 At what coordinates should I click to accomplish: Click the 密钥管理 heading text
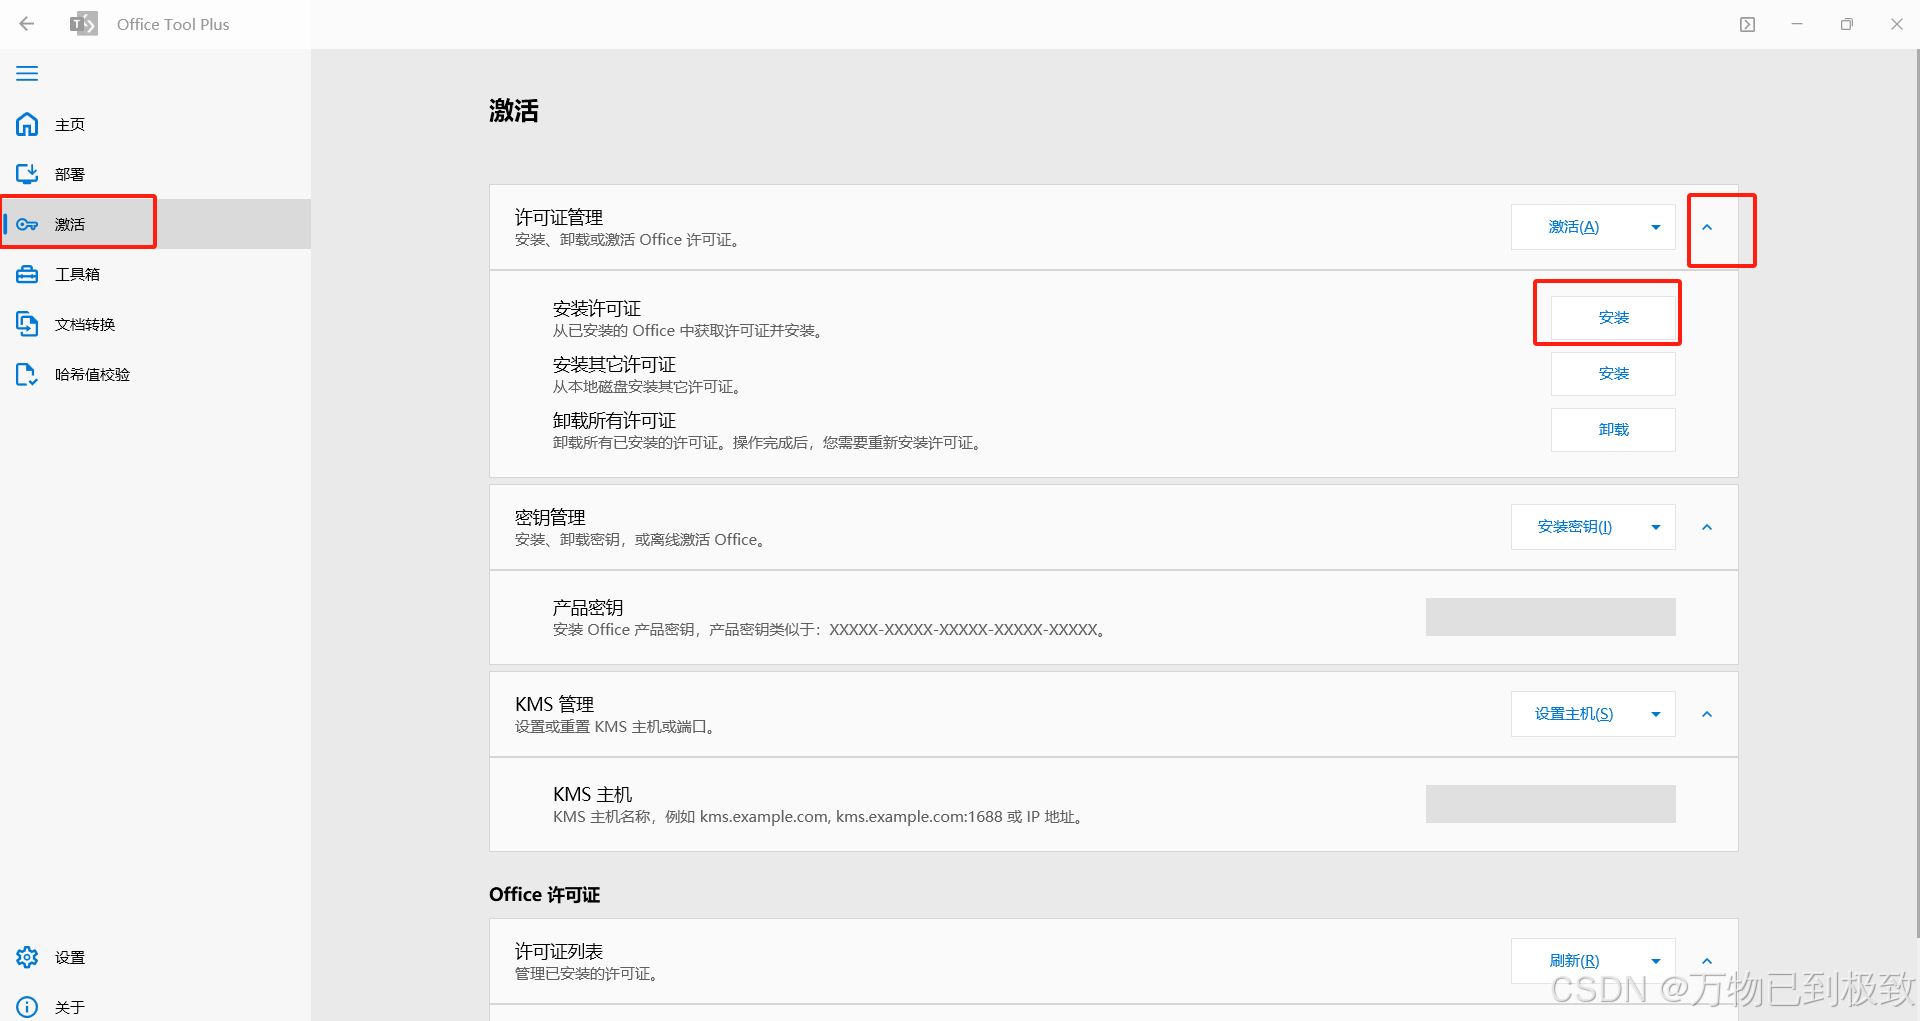pyautogui.click(x=550, y=517)
